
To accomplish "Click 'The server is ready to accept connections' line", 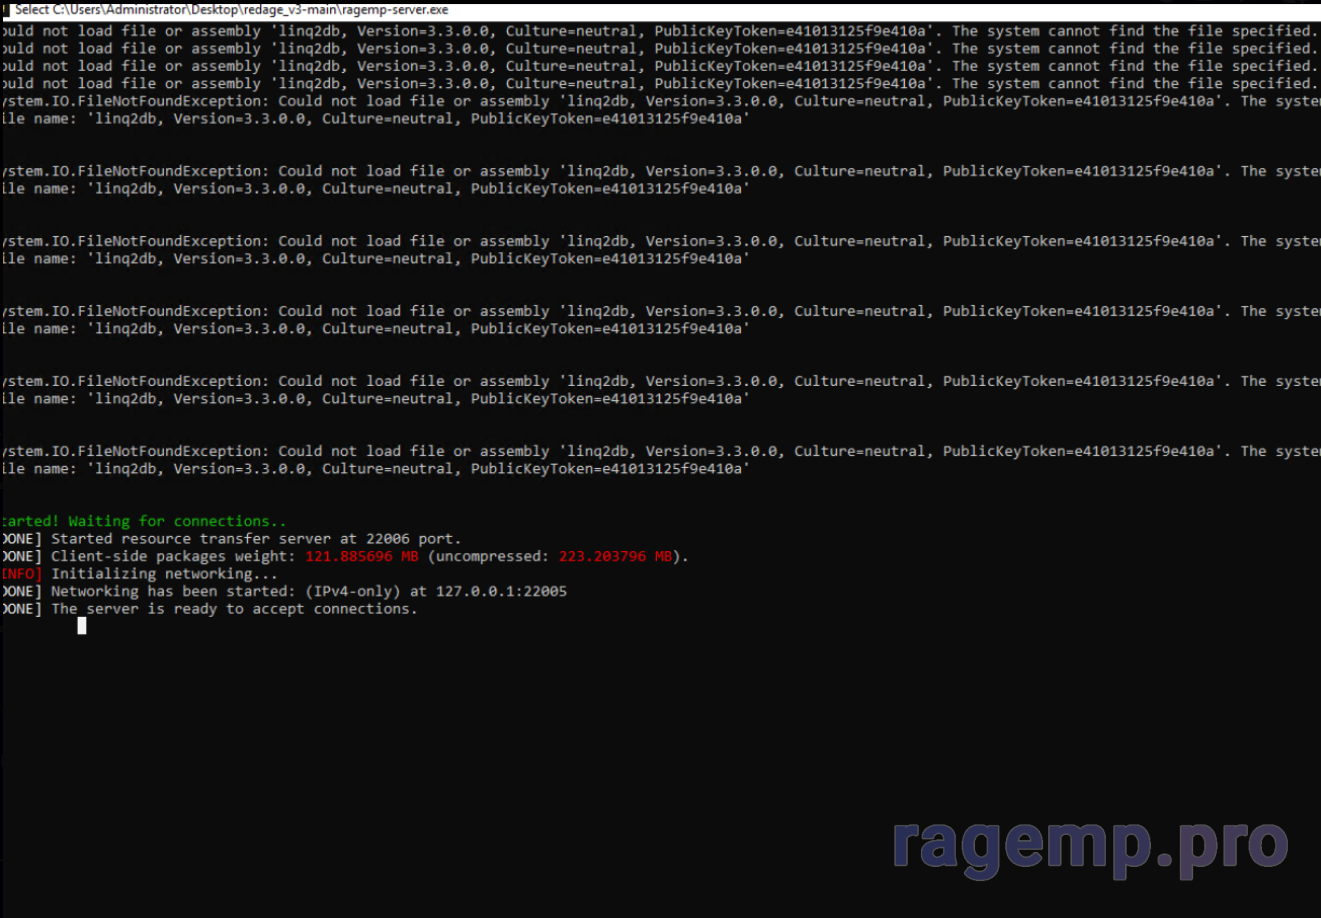I will [234, 609].
